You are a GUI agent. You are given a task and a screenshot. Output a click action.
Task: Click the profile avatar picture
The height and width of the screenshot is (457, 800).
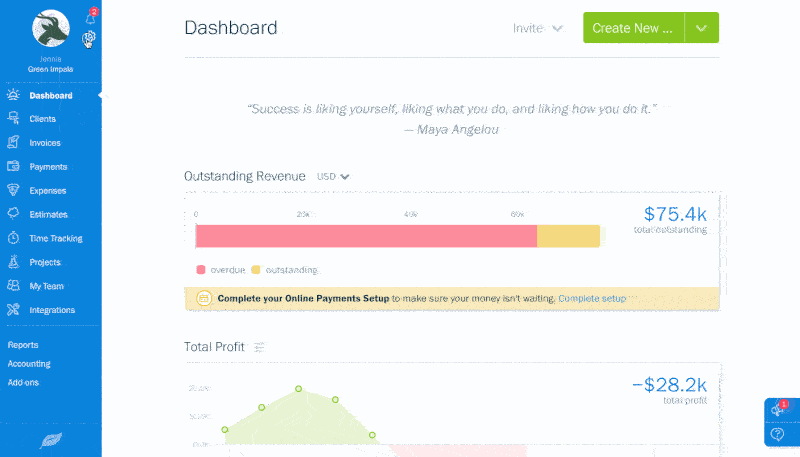click(50, 29)
